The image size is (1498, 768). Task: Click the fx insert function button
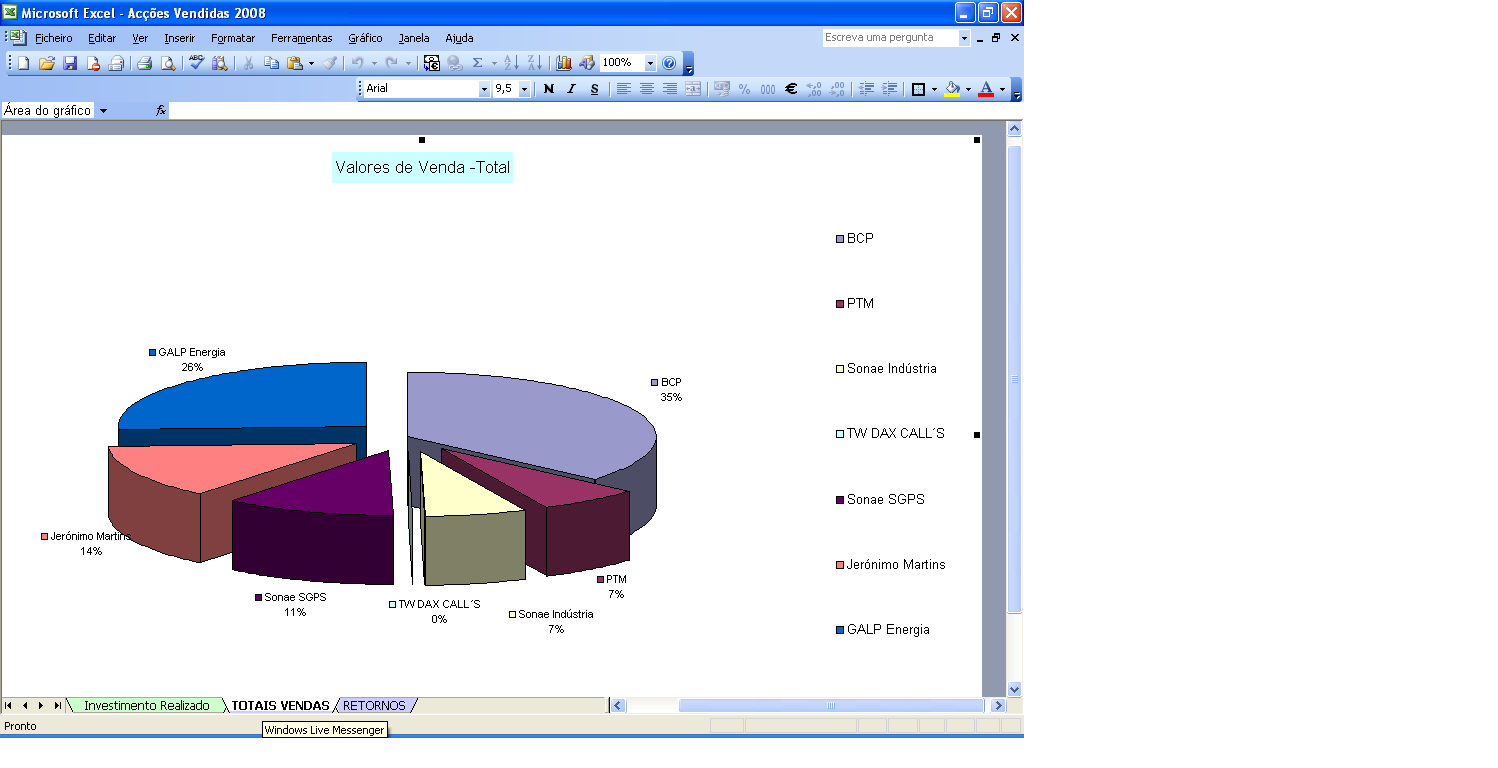click(x=160, y=111)
